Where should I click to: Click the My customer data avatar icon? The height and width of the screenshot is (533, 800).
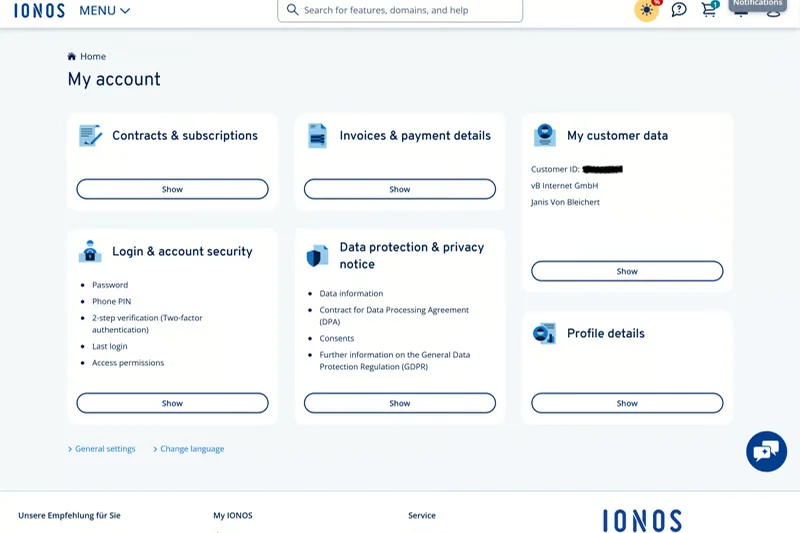pyautogui.click(x=544, y=135)
